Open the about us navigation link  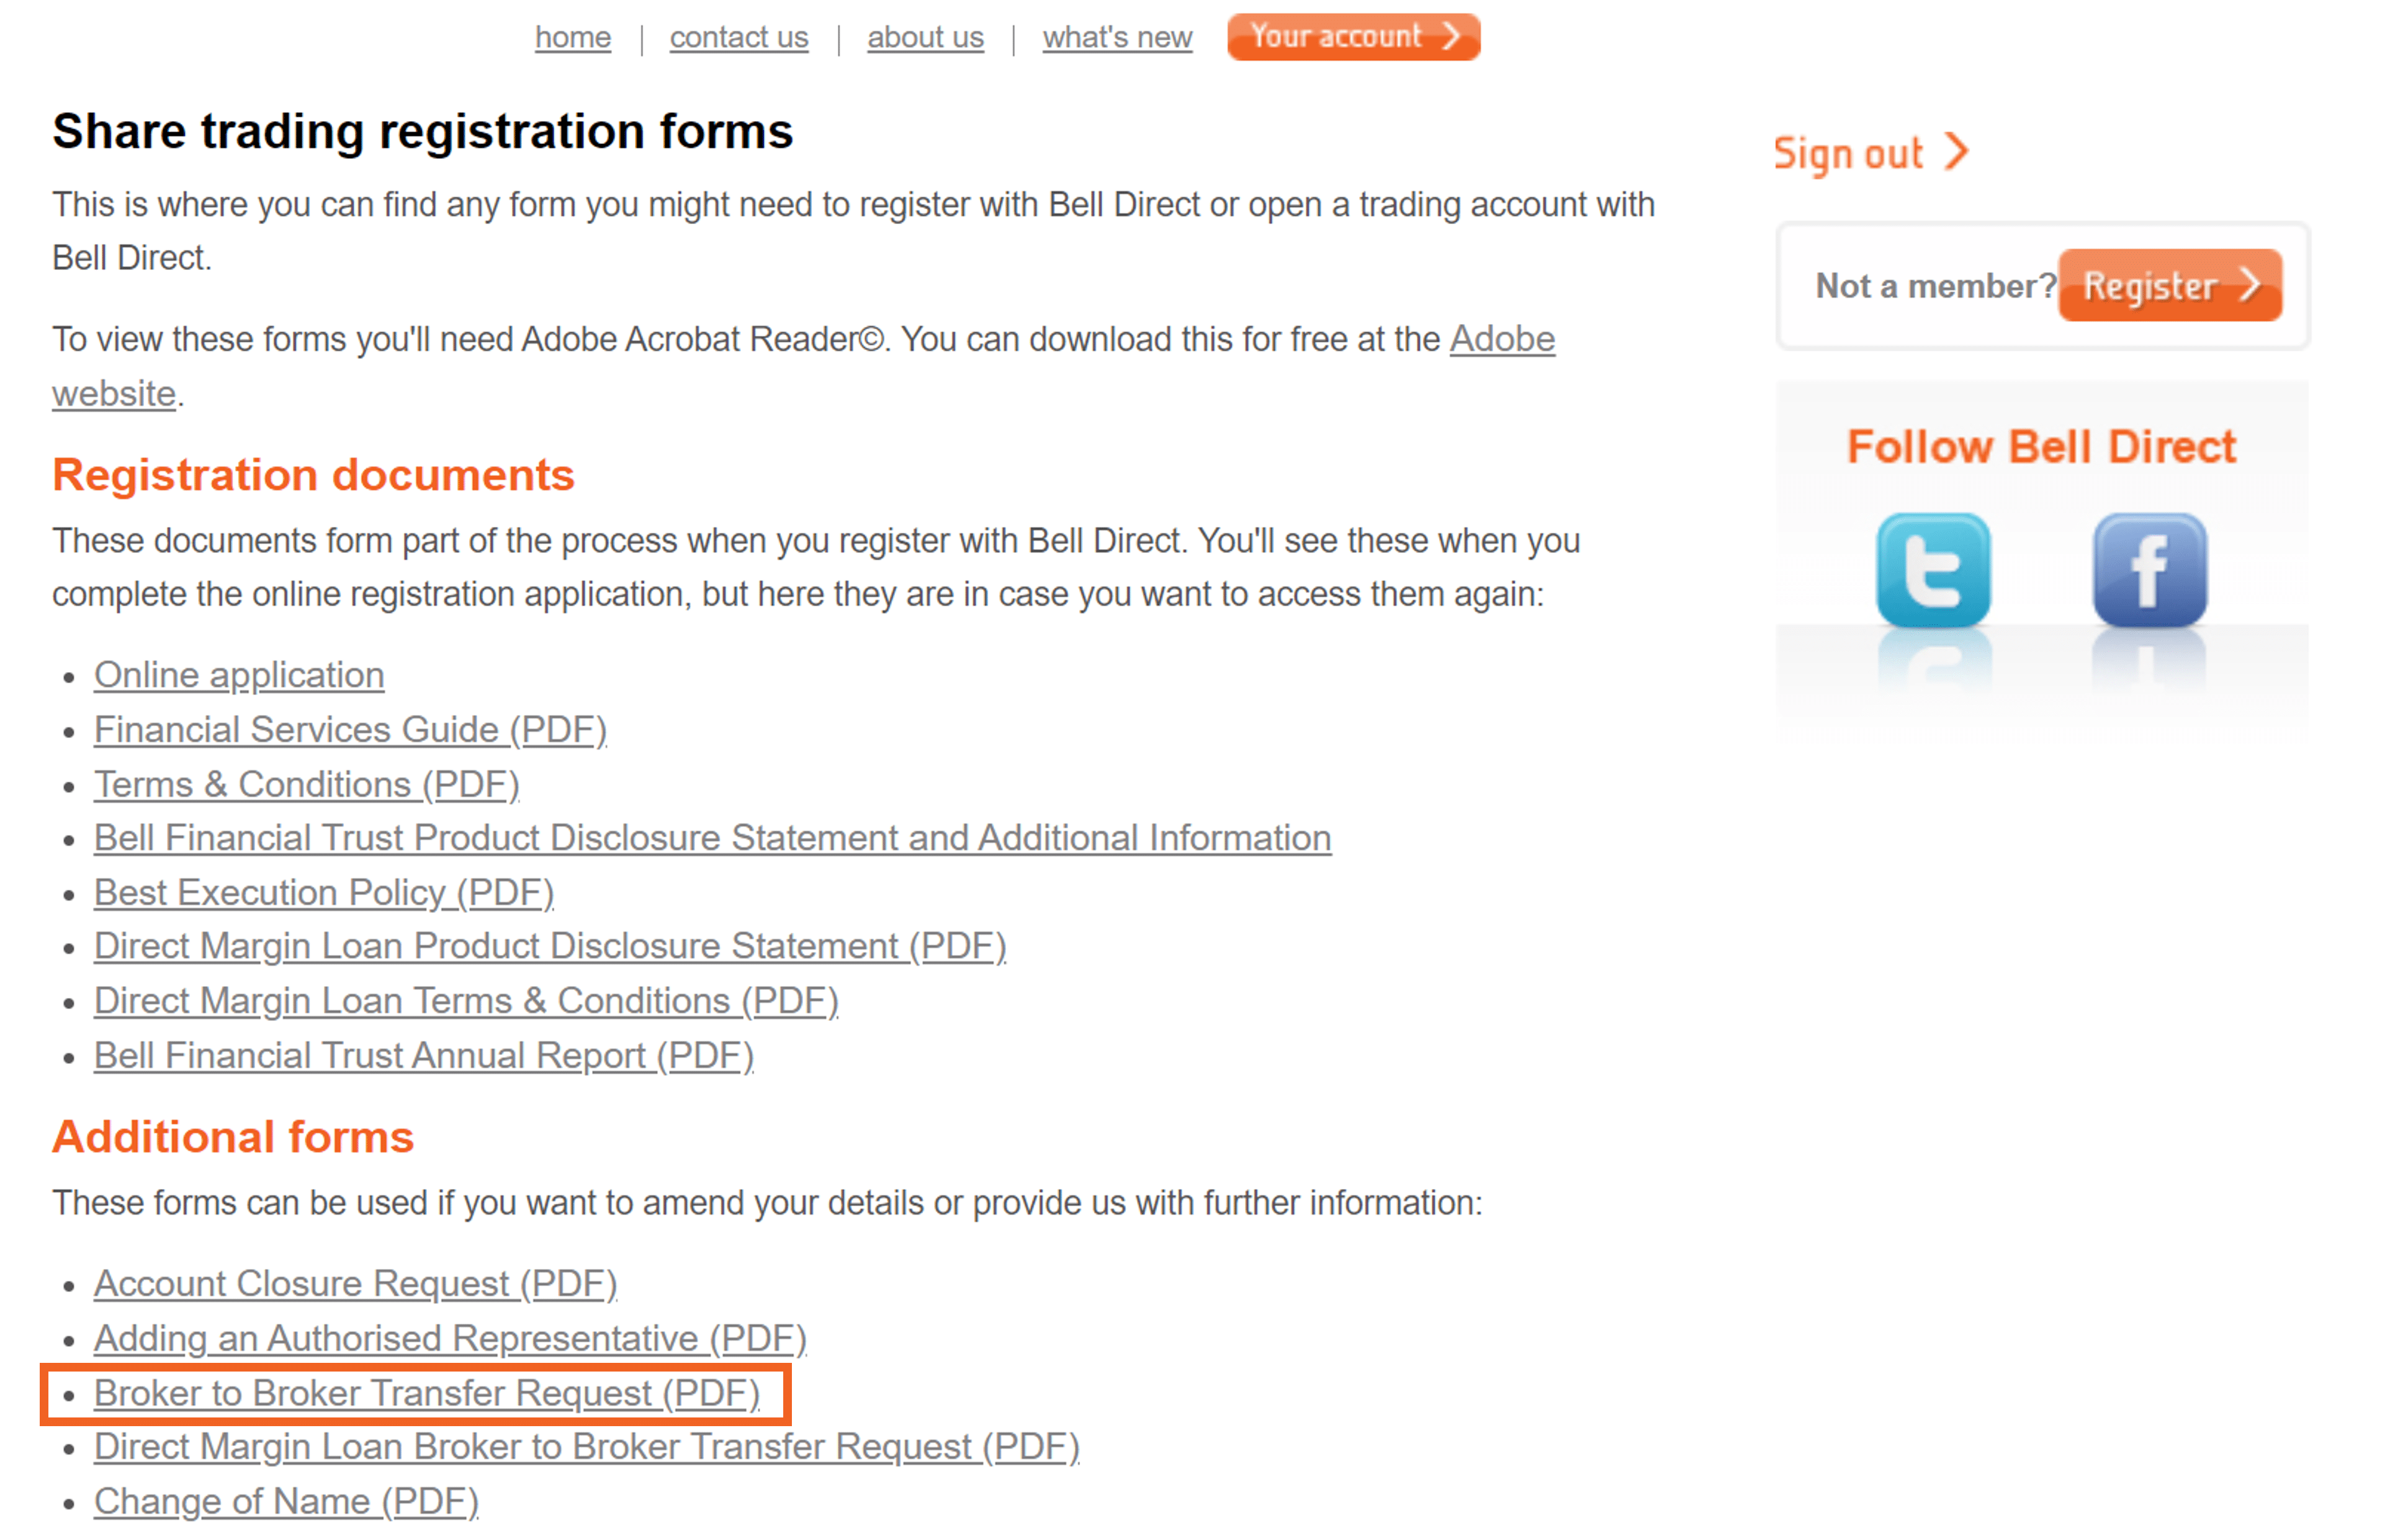(925, 37)
